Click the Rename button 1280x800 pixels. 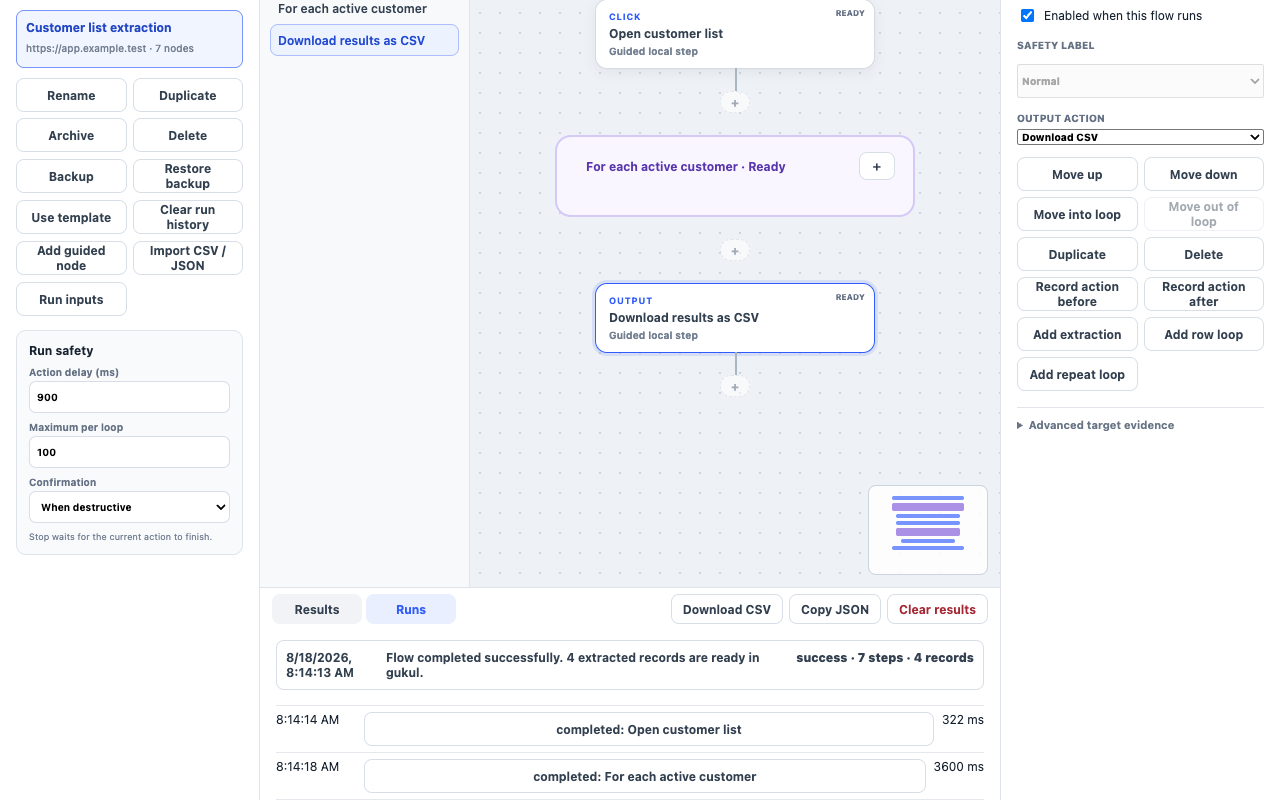tap(71, 95)
